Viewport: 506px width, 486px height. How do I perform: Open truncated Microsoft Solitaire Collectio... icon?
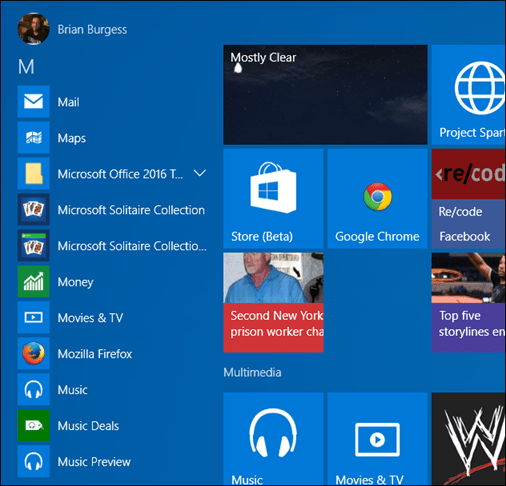pyautogui.click(x=34, y=245)
